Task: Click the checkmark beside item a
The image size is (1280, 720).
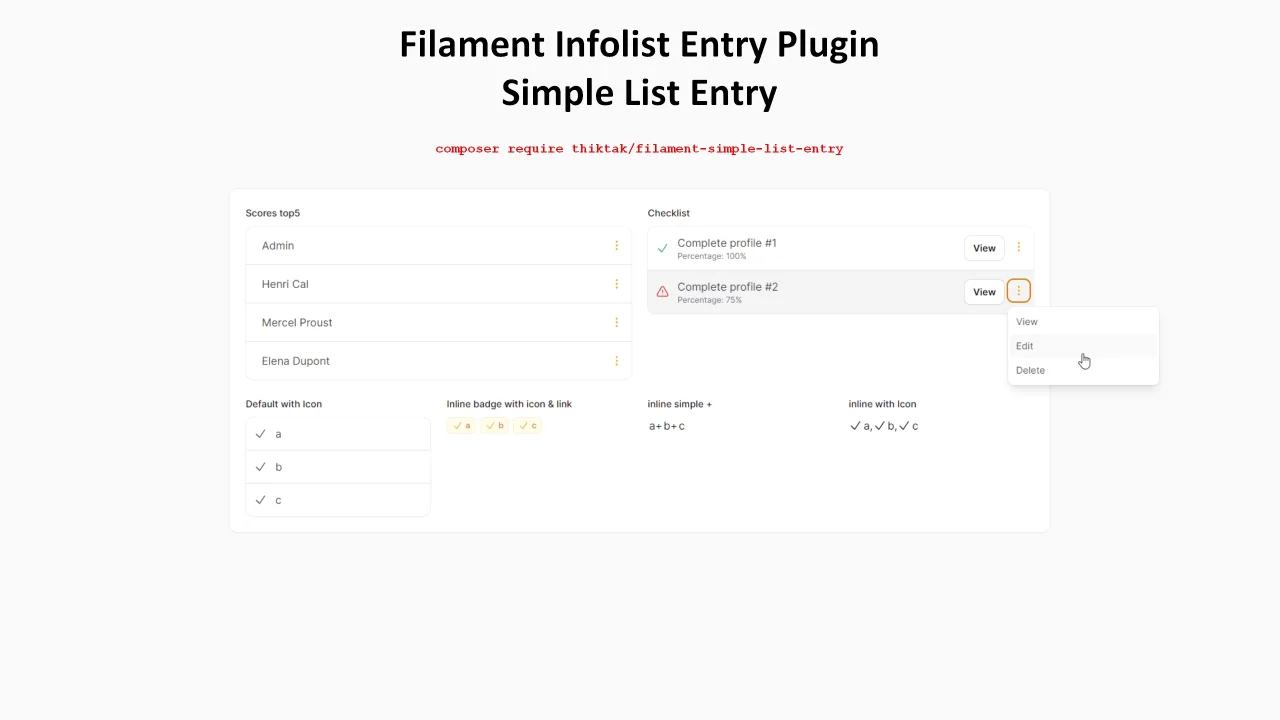Action: tap(261, 433)
